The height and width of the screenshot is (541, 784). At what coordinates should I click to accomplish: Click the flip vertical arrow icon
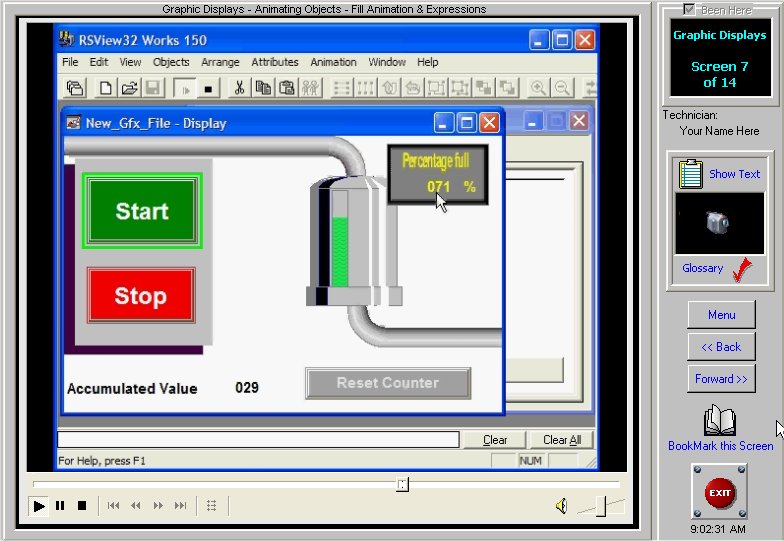pyautogui.click(x=390, y=88)
